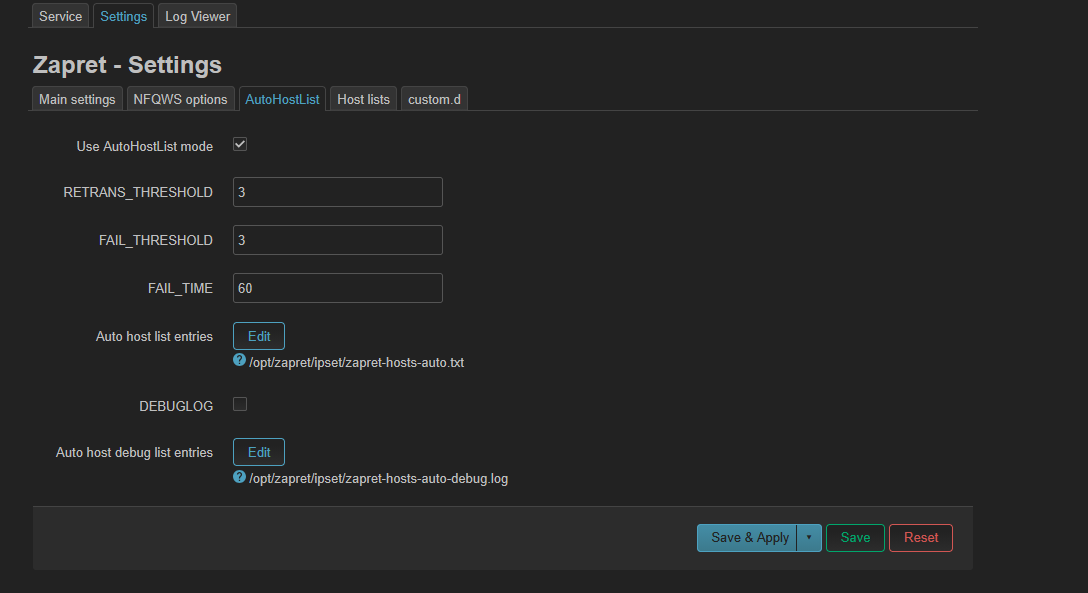Select the Main settings tab

coord(77,99)
